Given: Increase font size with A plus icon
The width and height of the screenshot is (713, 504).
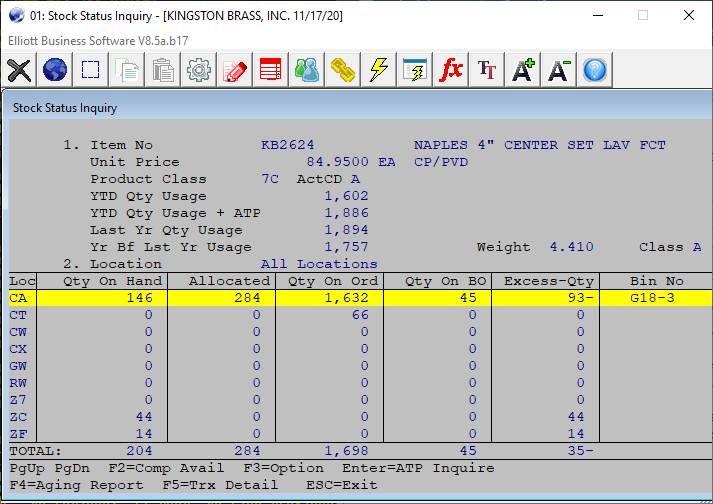Looking at the screenshot, I should click(522, 70).
